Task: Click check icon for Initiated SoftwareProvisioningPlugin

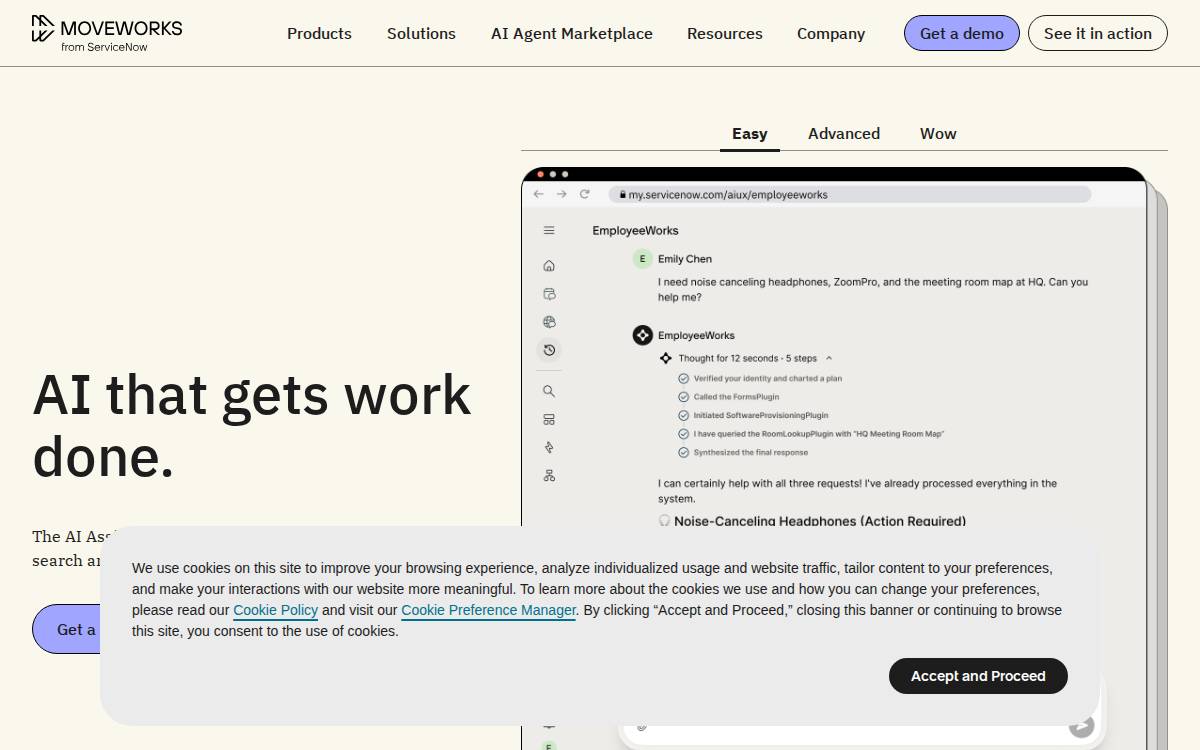Action: click(684, 415)
